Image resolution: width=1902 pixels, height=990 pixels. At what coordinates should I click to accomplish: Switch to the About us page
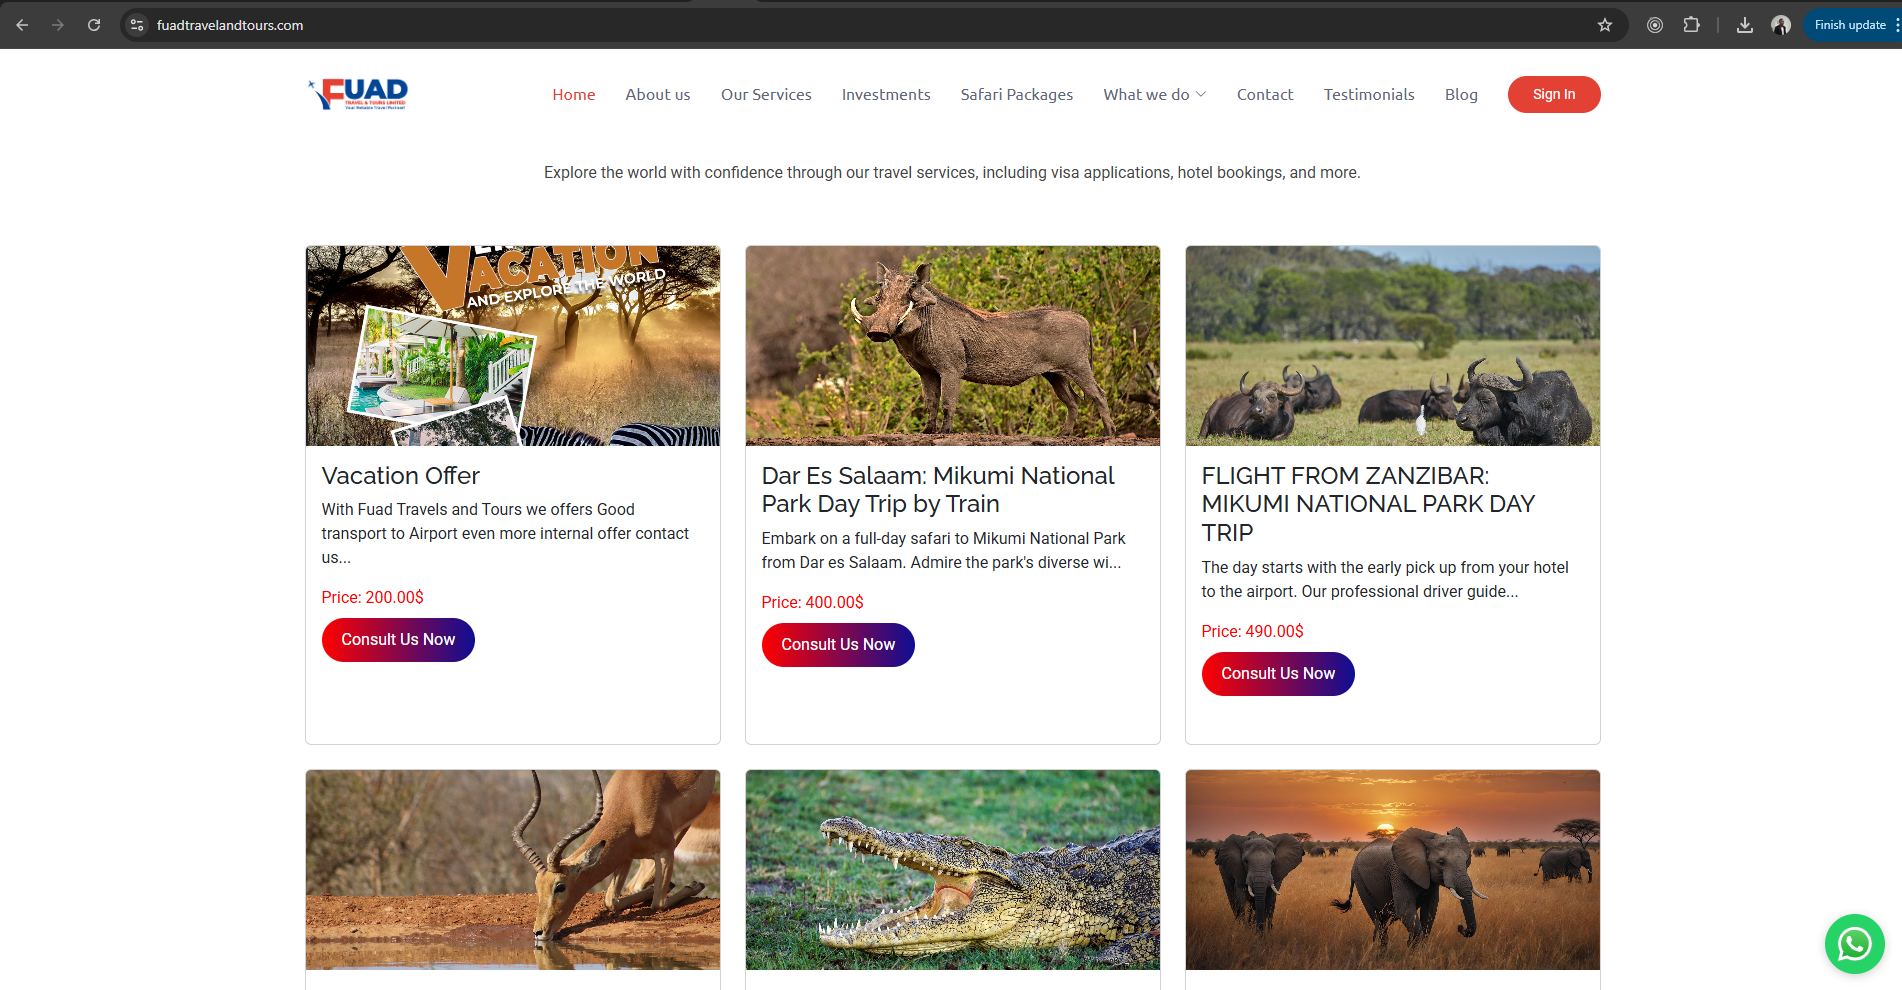657,94
